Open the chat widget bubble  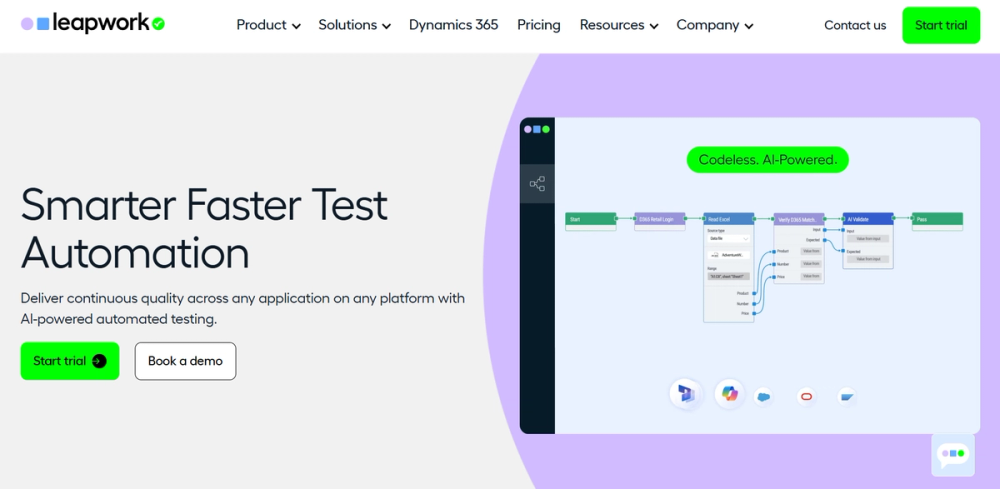coord(953,455)
